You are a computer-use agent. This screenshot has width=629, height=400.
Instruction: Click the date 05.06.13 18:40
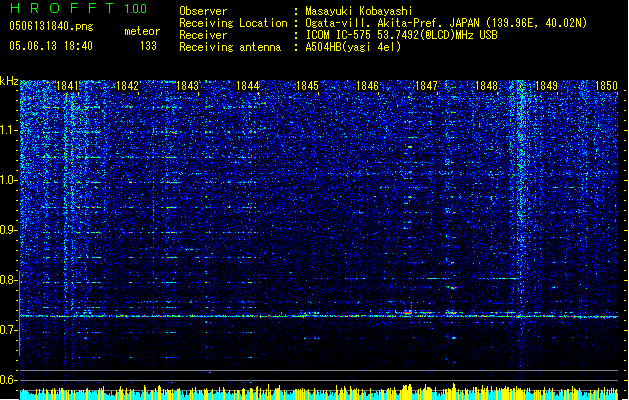(x=51, y=46)
